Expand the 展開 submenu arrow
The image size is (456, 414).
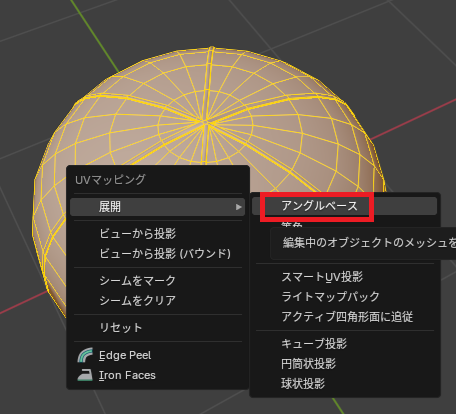[238, 207]
